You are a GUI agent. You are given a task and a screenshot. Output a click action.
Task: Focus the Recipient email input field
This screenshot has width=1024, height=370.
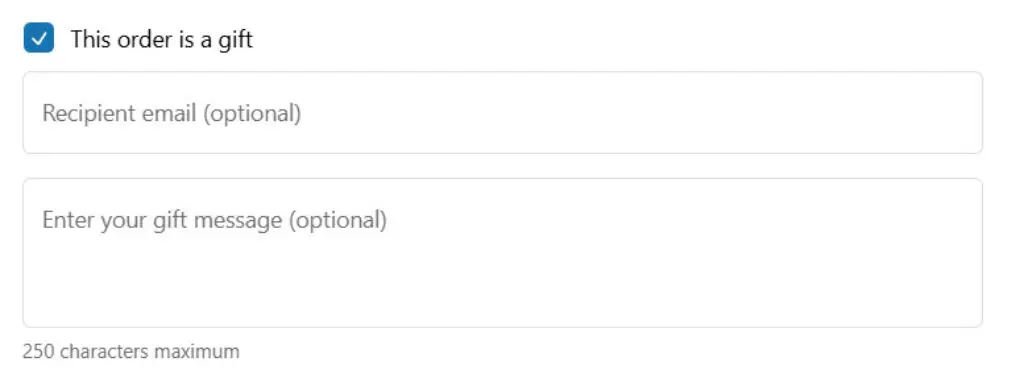click(x=502, y=113)
